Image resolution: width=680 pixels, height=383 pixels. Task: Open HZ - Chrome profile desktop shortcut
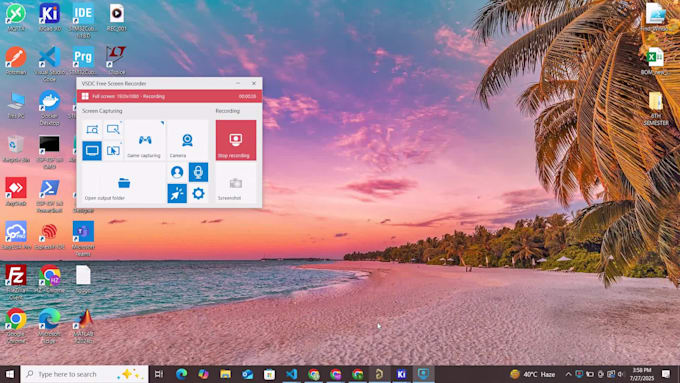click(x=49, y=279)
